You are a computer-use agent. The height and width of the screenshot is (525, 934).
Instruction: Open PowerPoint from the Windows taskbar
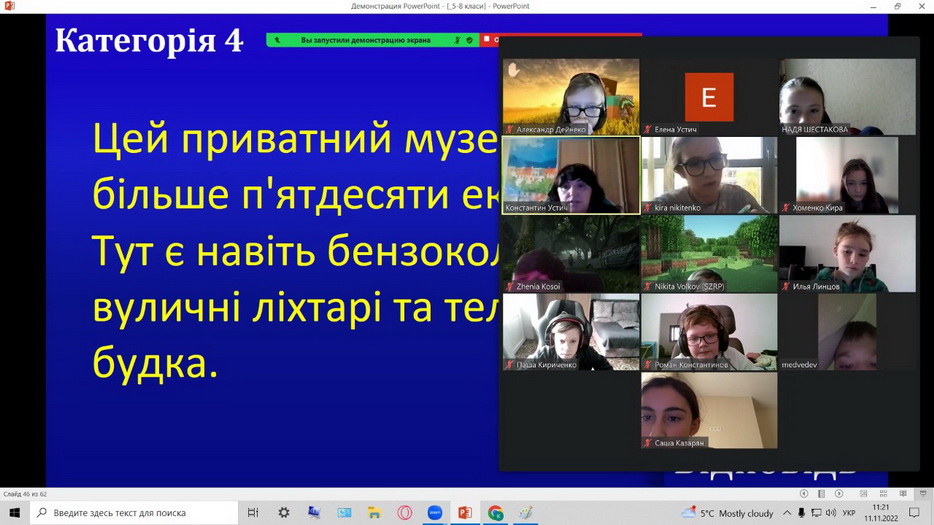click(465, 513)
